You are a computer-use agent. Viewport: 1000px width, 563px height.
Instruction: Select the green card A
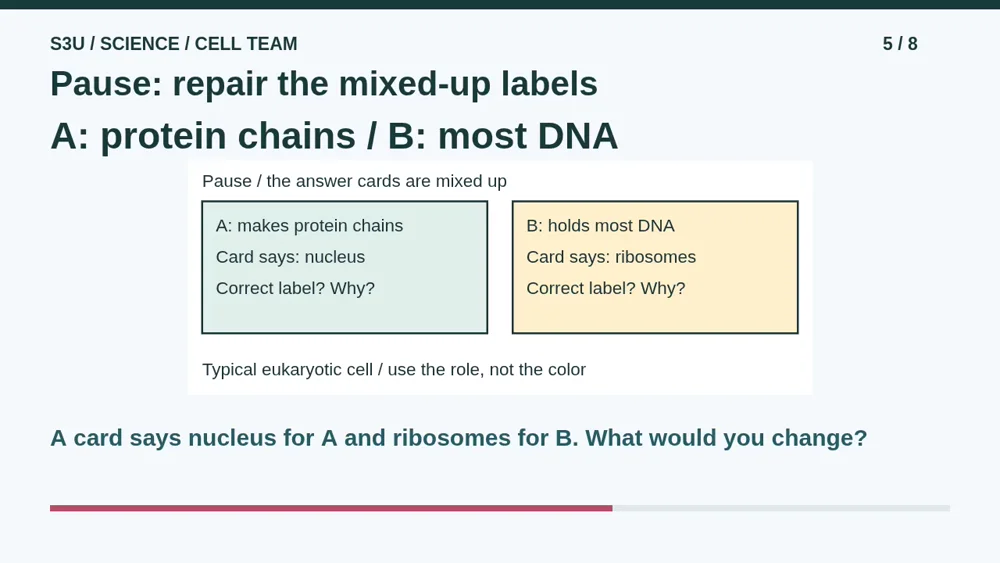[344, 267]
